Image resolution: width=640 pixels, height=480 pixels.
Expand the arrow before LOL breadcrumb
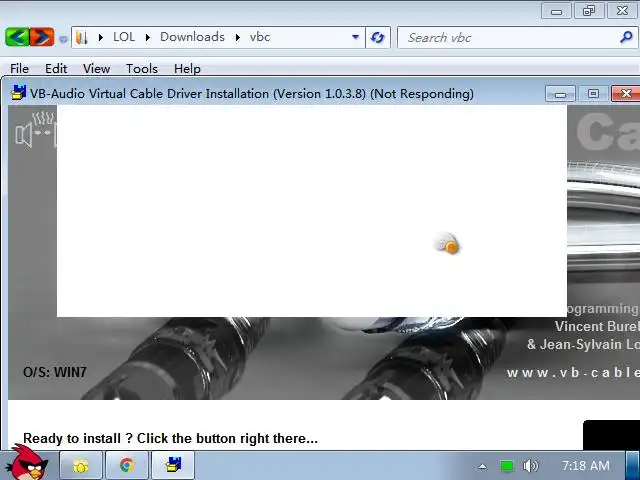point(101,38)
